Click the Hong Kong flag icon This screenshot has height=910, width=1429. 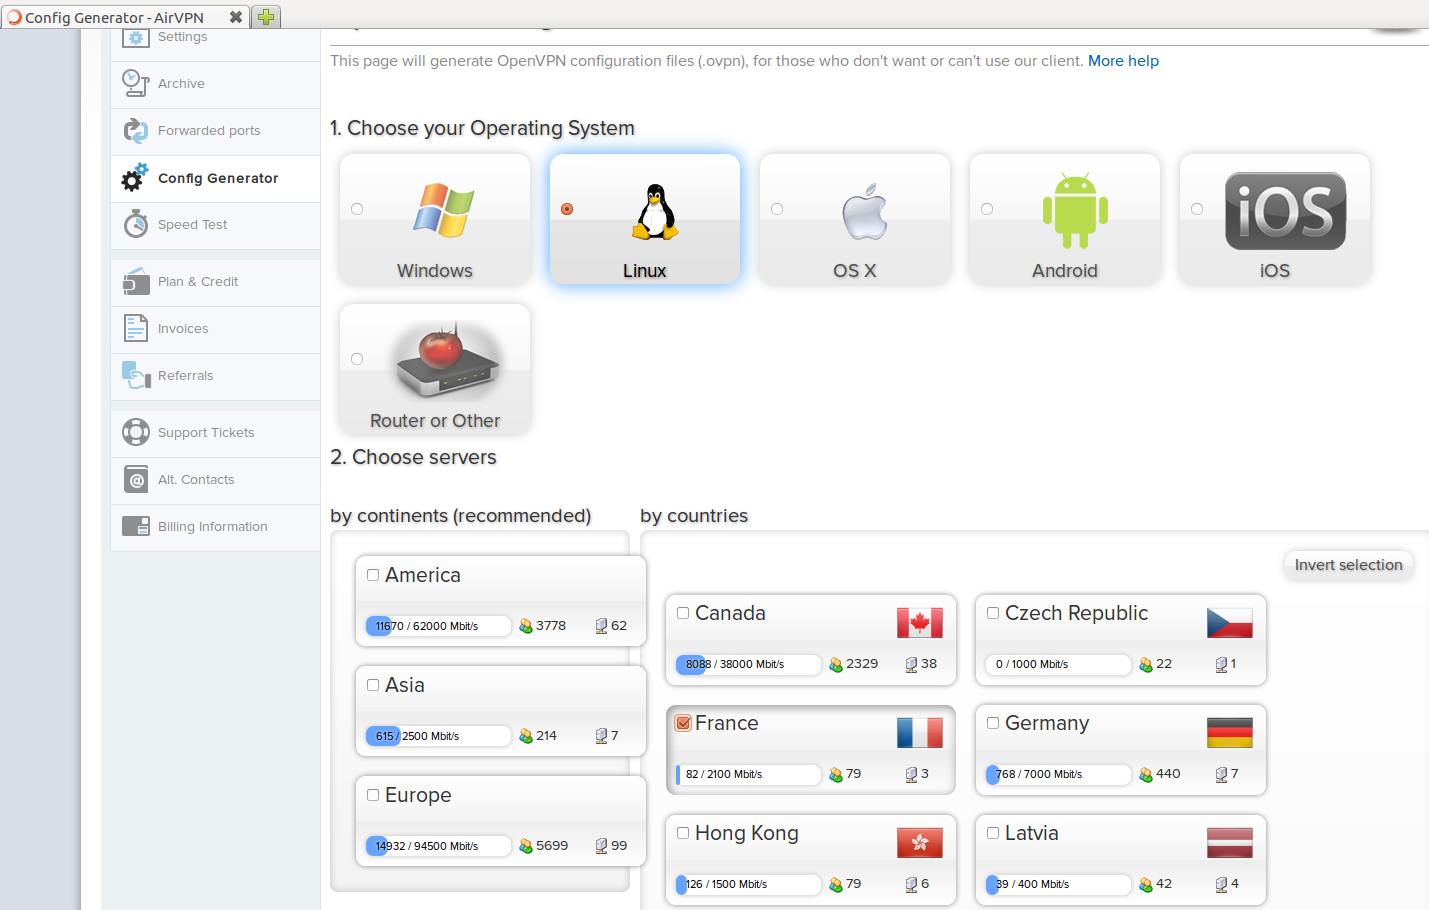click(x=920, y=843)
